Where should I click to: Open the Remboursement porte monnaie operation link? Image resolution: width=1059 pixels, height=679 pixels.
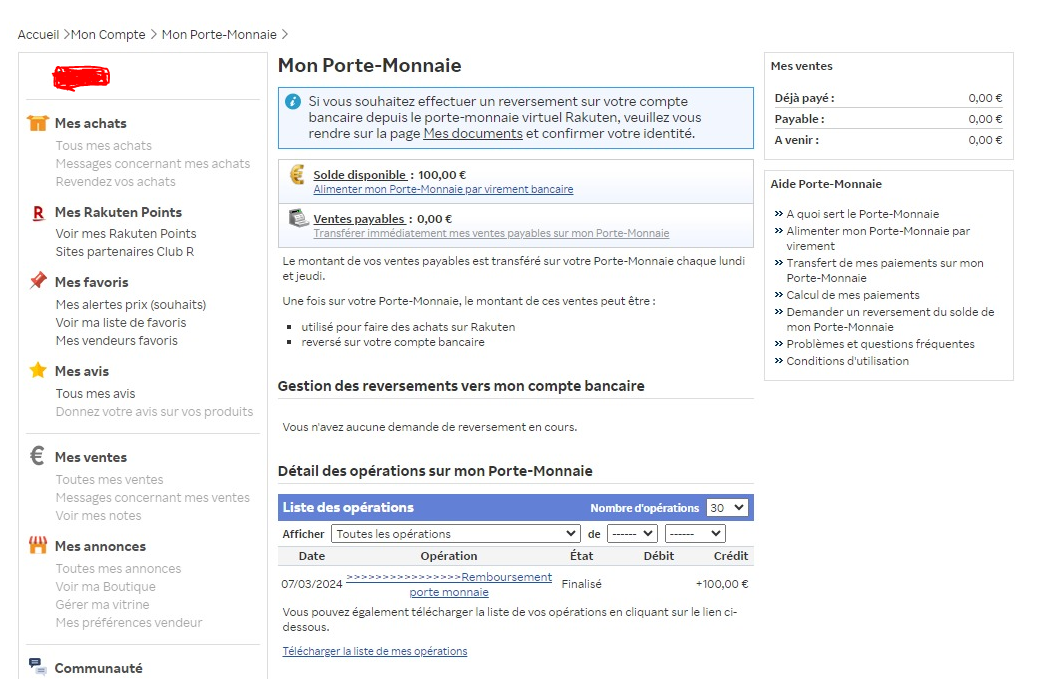tap(448, 584)
